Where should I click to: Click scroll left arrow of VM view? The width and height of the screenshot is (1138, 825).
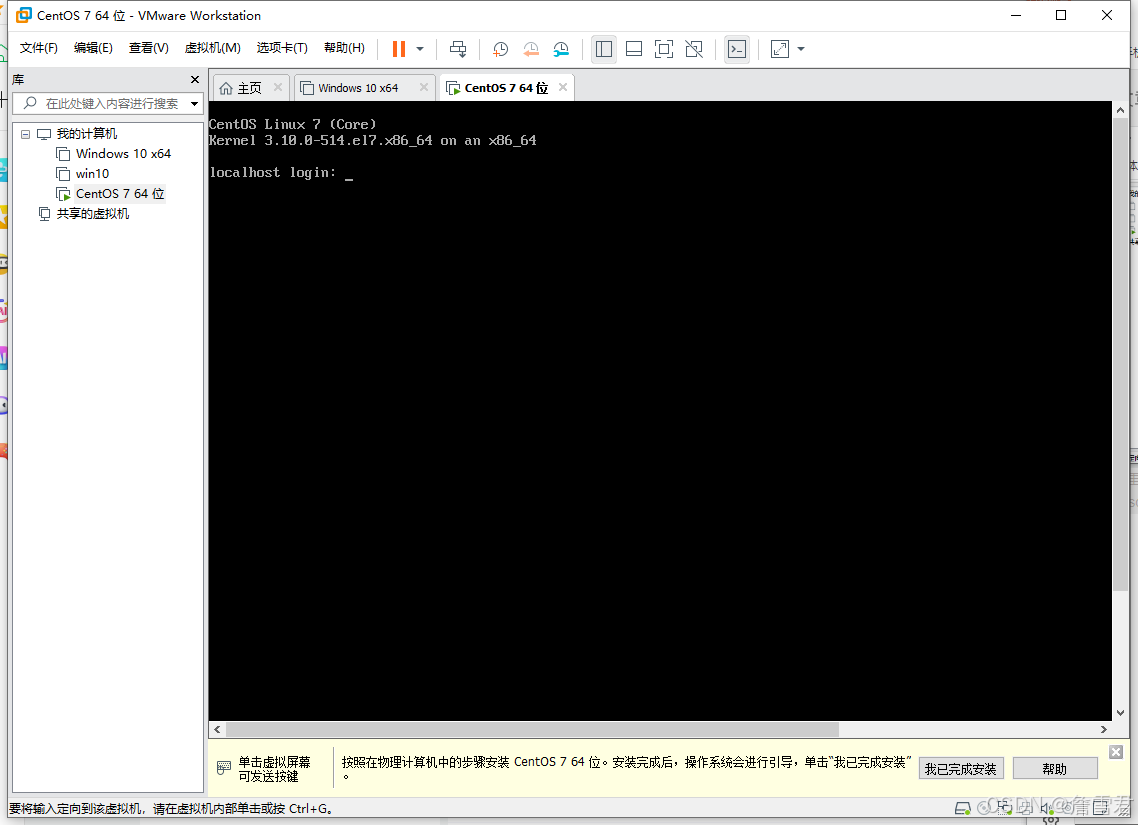(217, 729)
